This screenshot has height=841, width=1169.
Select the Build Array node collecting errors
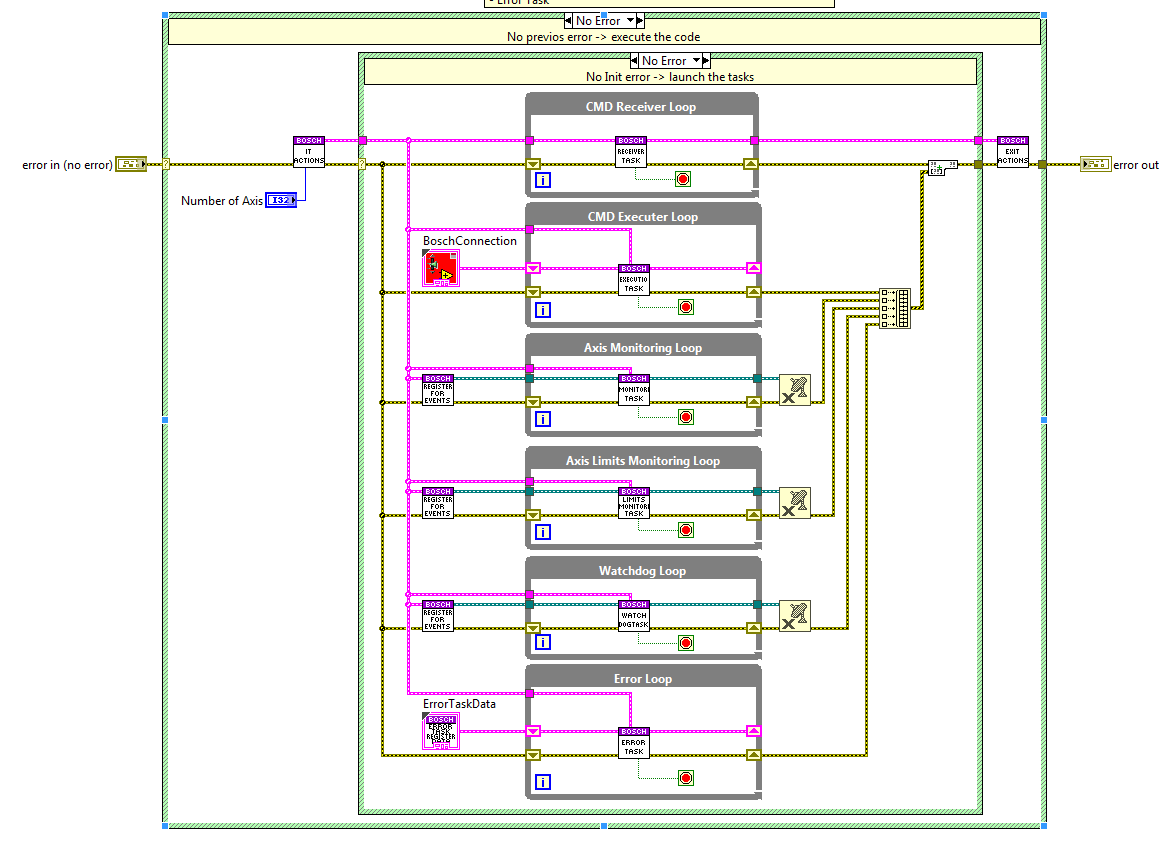895,308
